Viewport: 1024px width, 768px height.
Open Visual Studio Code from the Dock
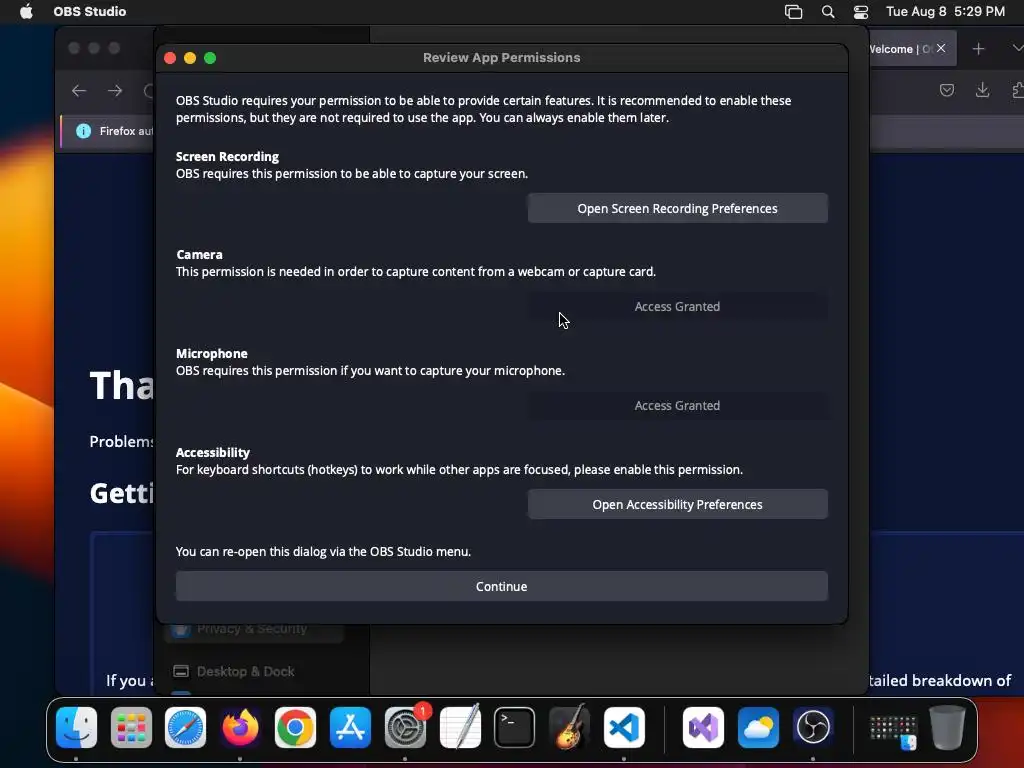[624, 727]
